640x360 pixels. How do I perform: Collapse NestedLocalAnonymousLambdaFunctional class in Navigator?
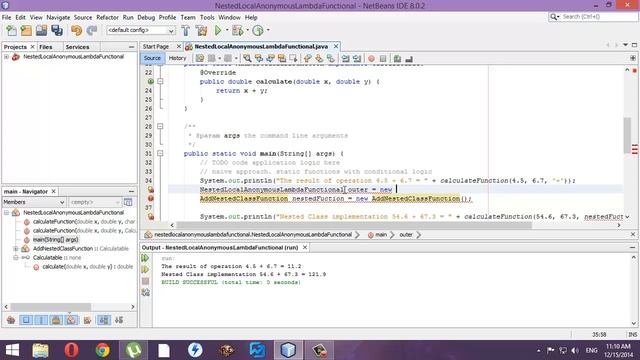pyautogui.click(x=7, y=213)
